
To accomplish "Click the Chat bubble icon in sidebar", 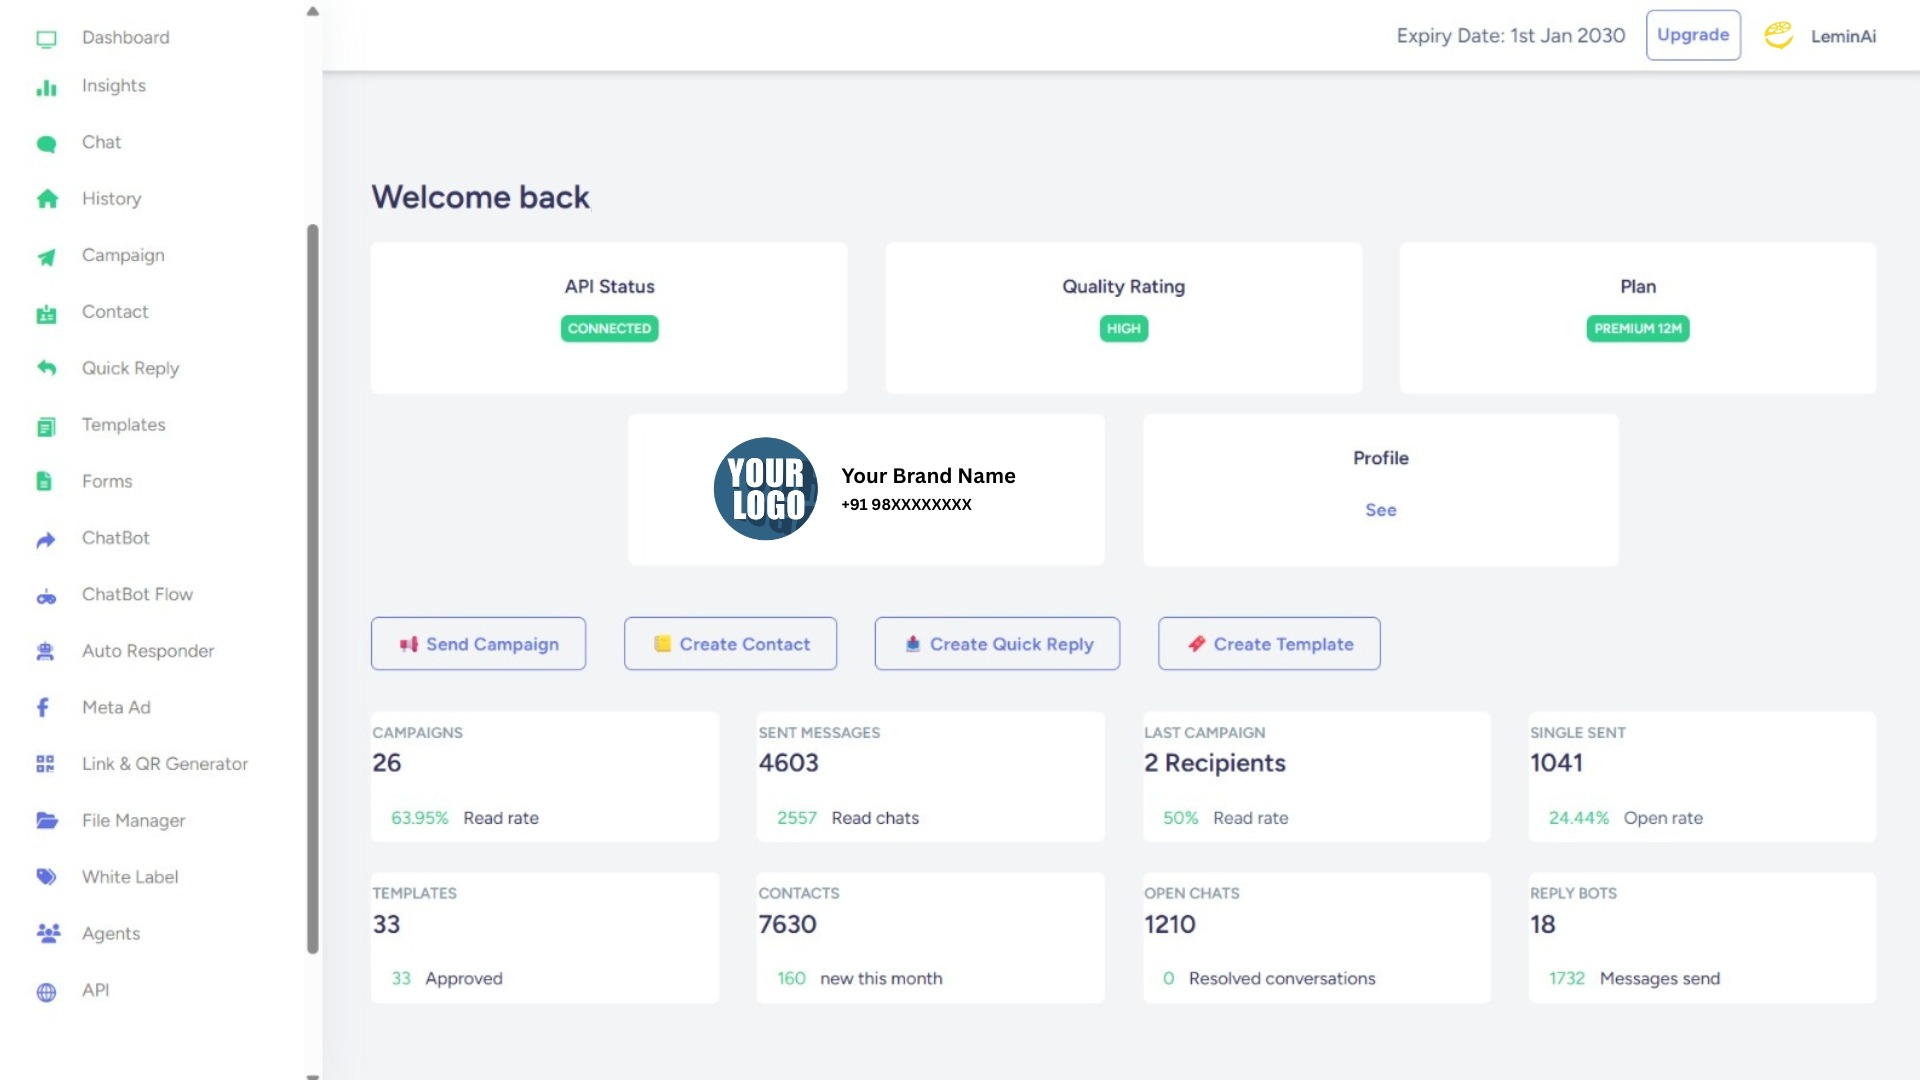I will coord(46,144).
